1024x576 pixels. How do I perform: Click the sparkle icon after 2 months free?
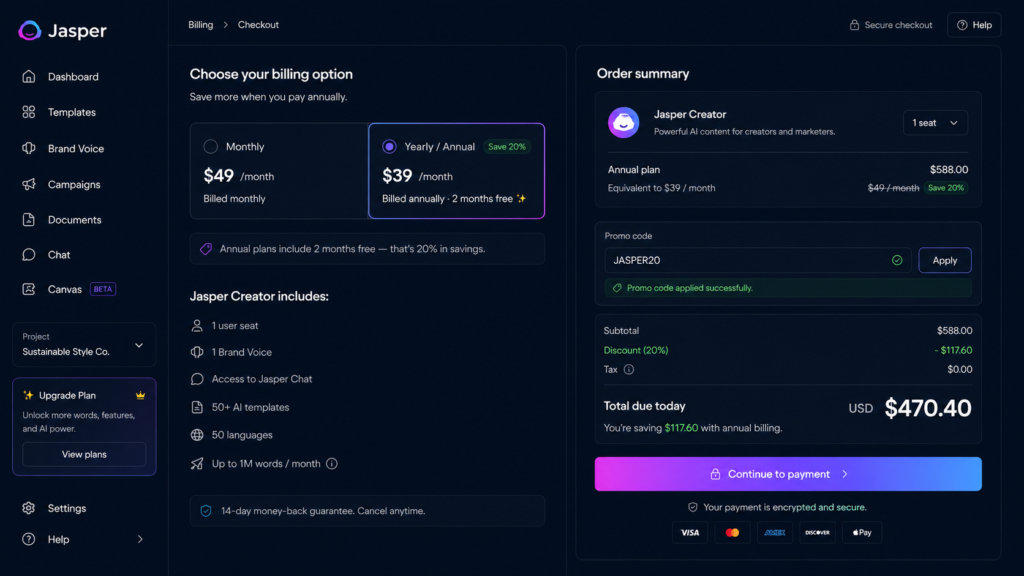coord(521,199)
